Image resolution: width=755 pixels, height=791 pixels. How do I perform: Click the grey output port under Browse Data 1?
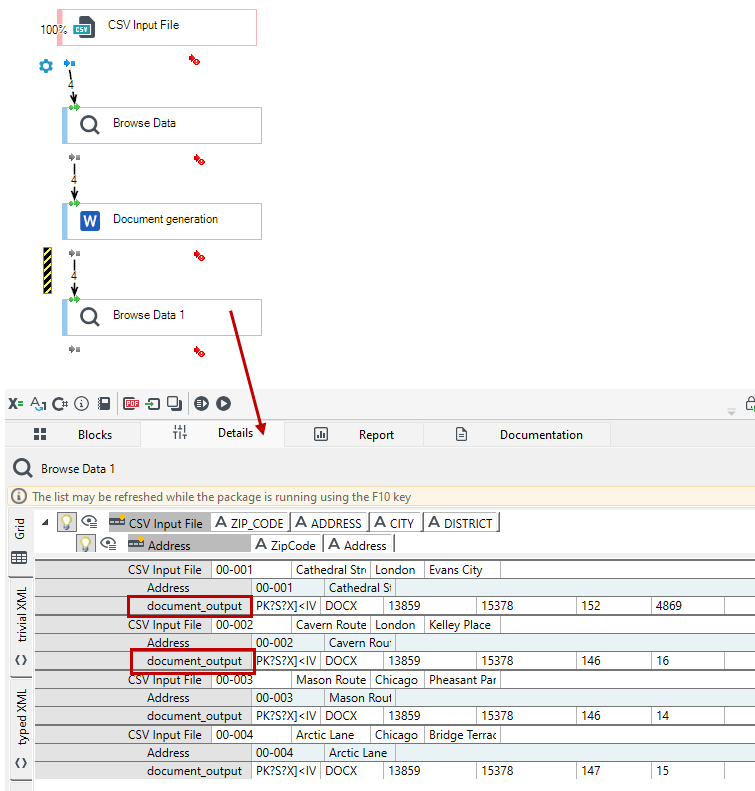pyautogui.click(x=75, y=349)
